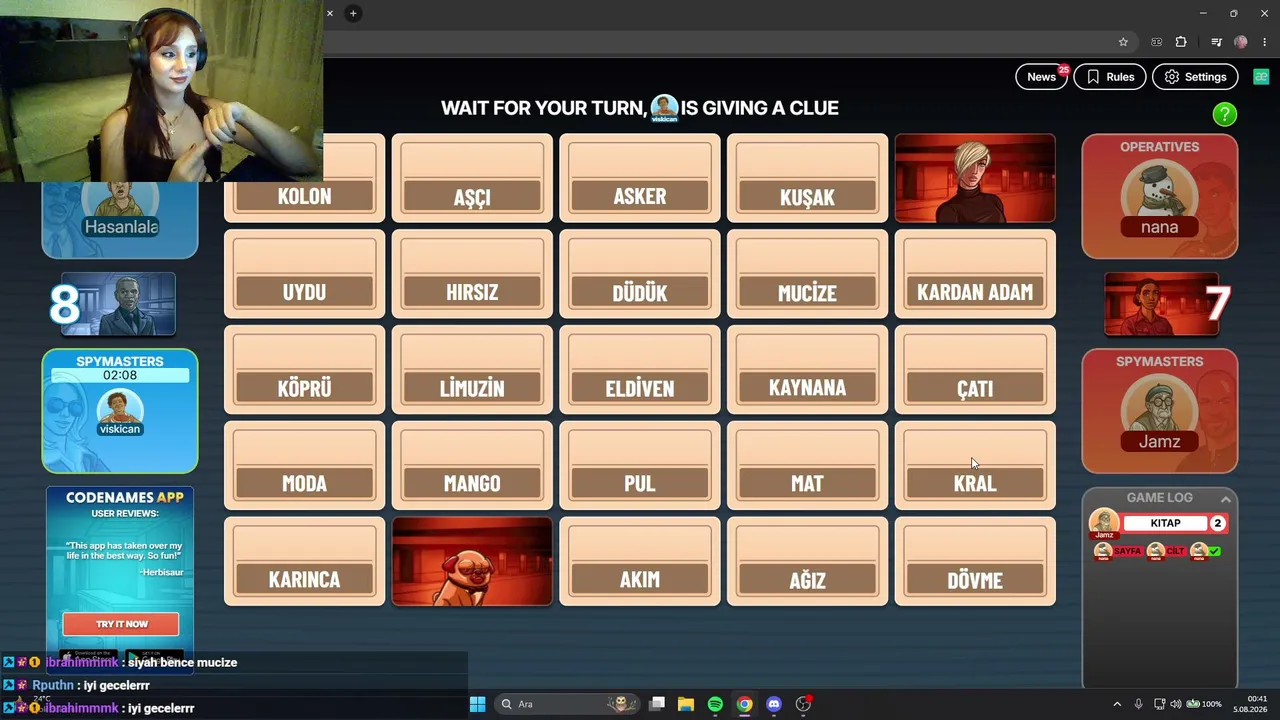The height and width of the screenshot is (720, 1280).
Task: Open File Explorer from the taskbar
Action: click(686, 704)
